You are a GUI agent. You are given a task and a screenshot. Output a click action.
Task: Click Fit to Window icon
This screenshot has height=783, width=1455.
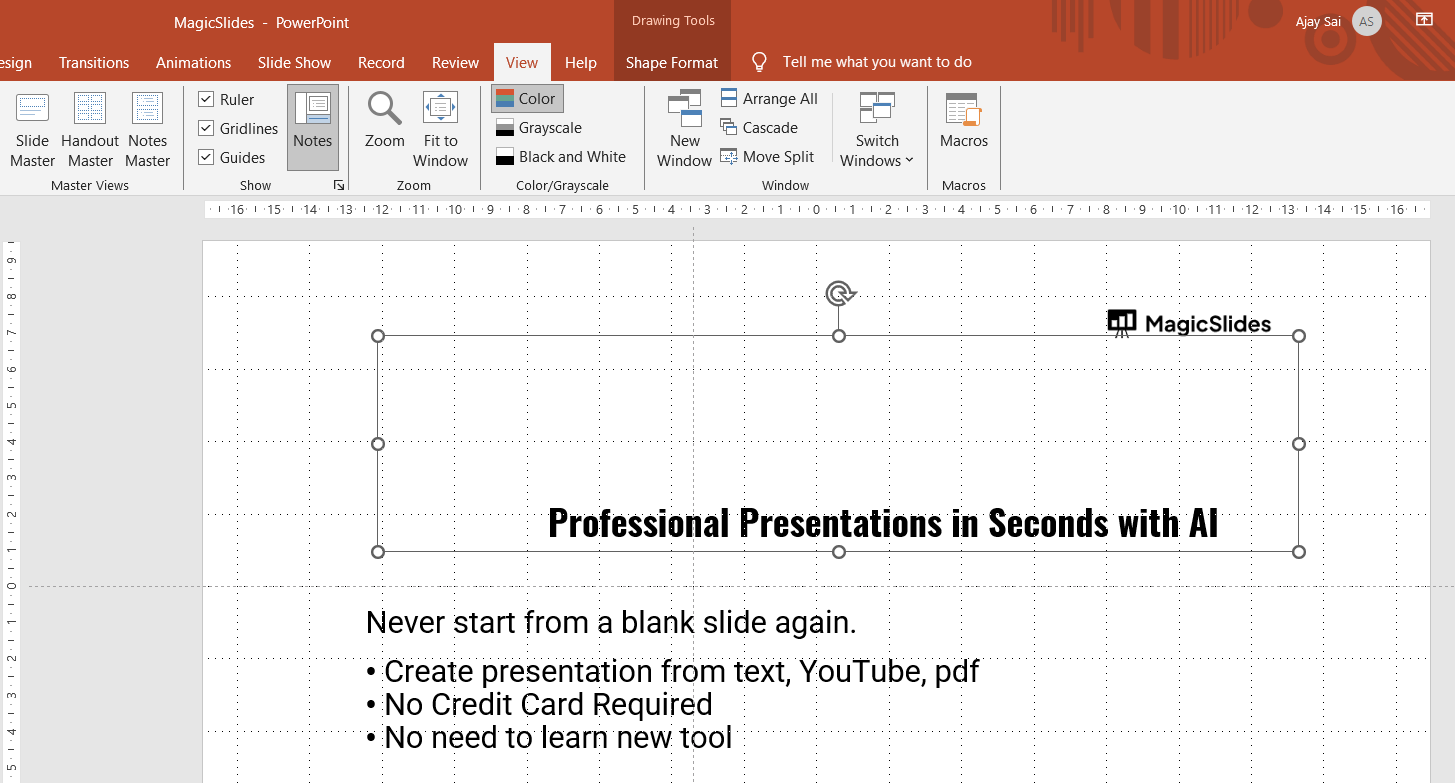click(440, 109)
